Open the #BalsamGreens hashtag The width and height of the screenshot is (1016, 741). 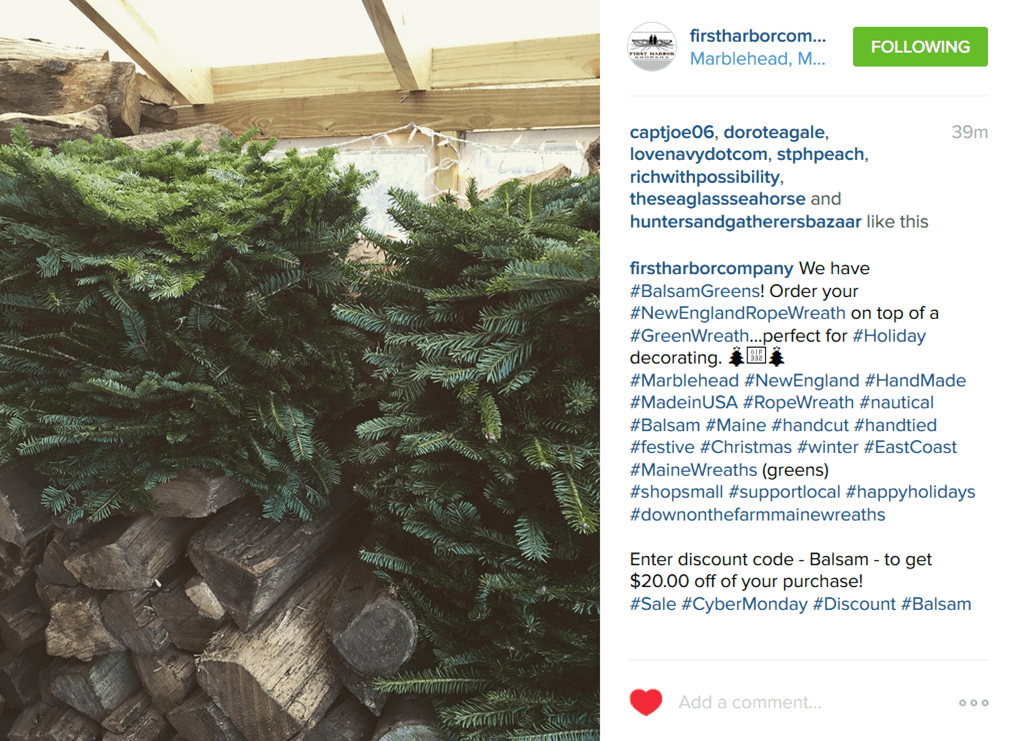695,291
